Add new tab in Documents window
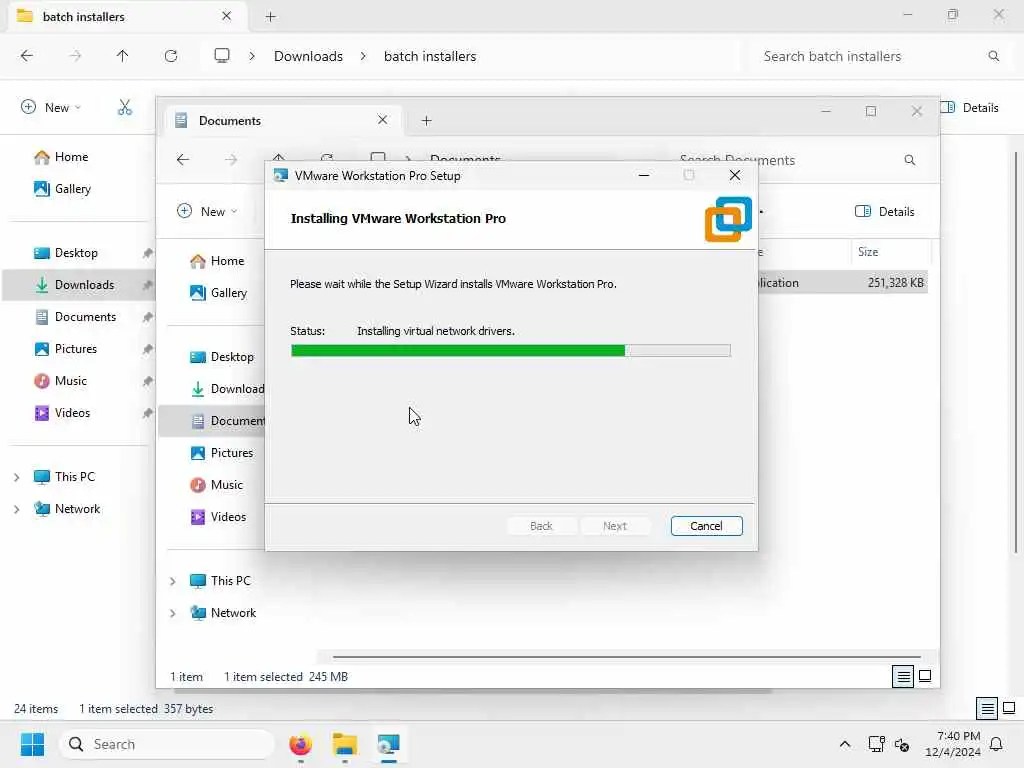Screen dimensions: 1024x768 (x=426, y=121)
